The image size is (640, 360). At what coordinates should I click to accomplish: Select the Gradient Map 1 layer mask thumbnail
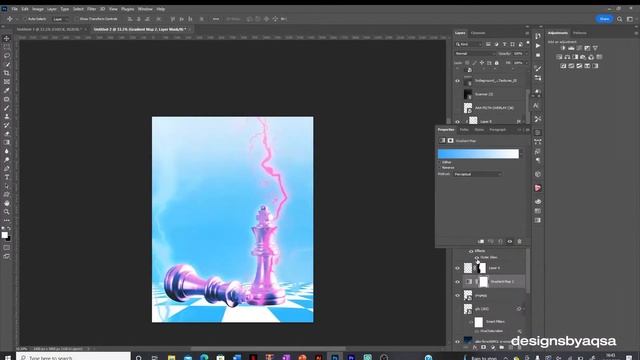click(483, 282)
